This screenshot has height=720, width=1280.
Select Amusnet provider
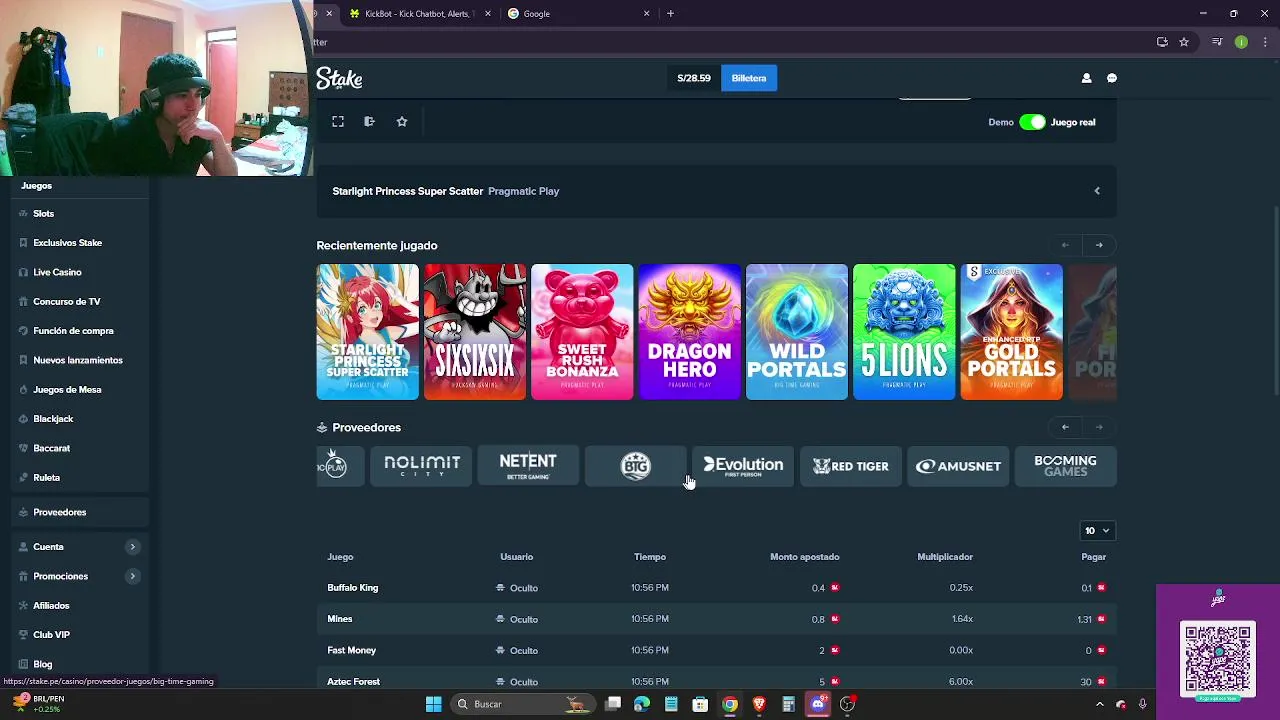[958, 466]
